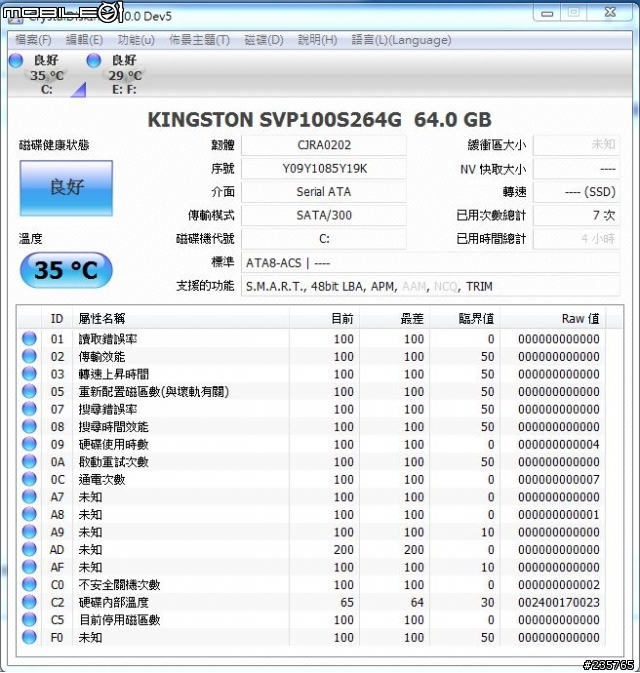Click the 良好 health status button
Viewport: 640px width, 673px height.
click(x=66, y=188)
